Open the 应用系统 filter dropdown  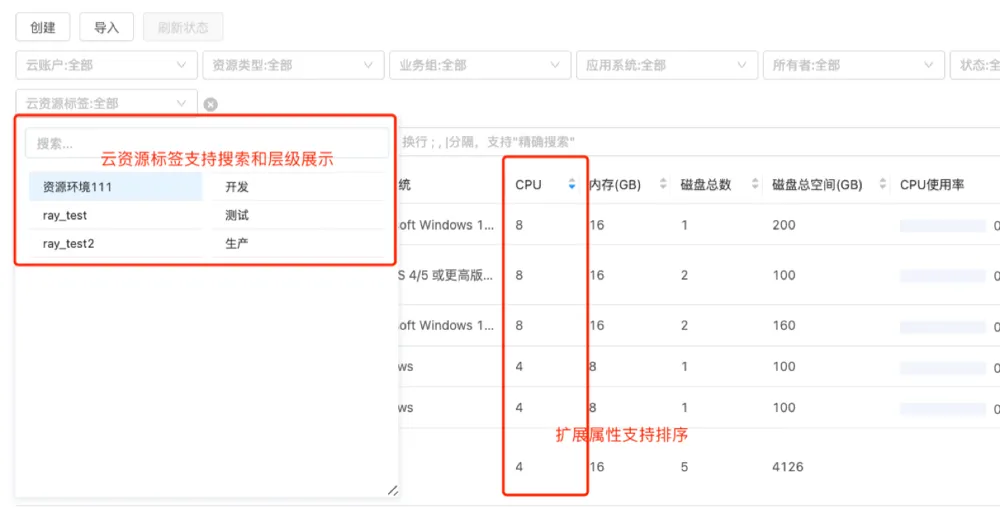(667, 65)
